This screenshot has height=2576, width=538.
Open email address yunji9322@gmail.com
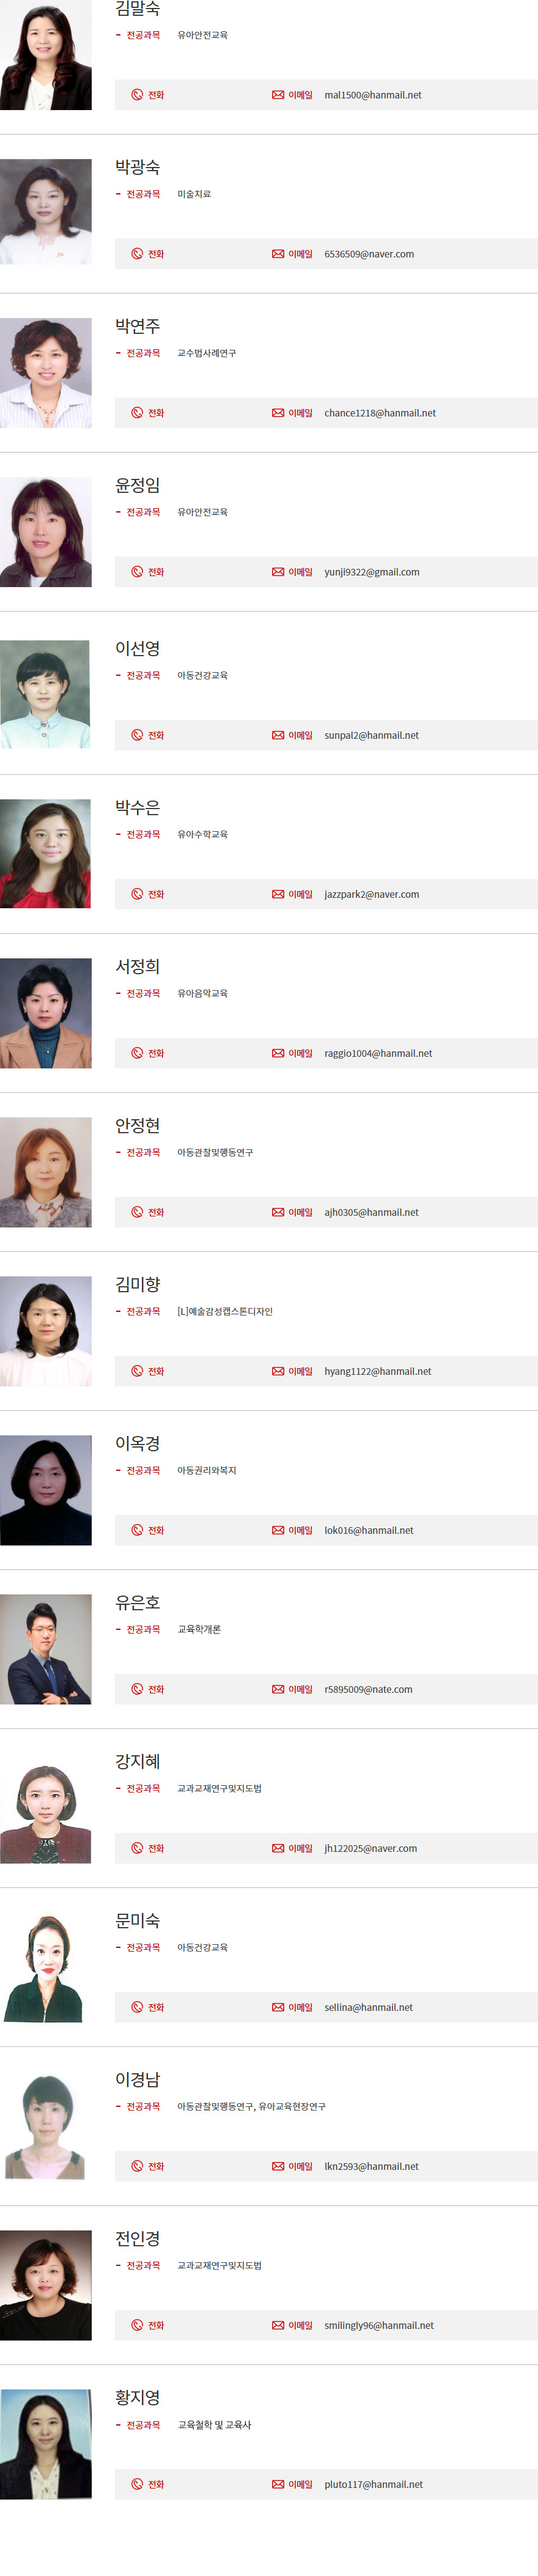[372, 572]
